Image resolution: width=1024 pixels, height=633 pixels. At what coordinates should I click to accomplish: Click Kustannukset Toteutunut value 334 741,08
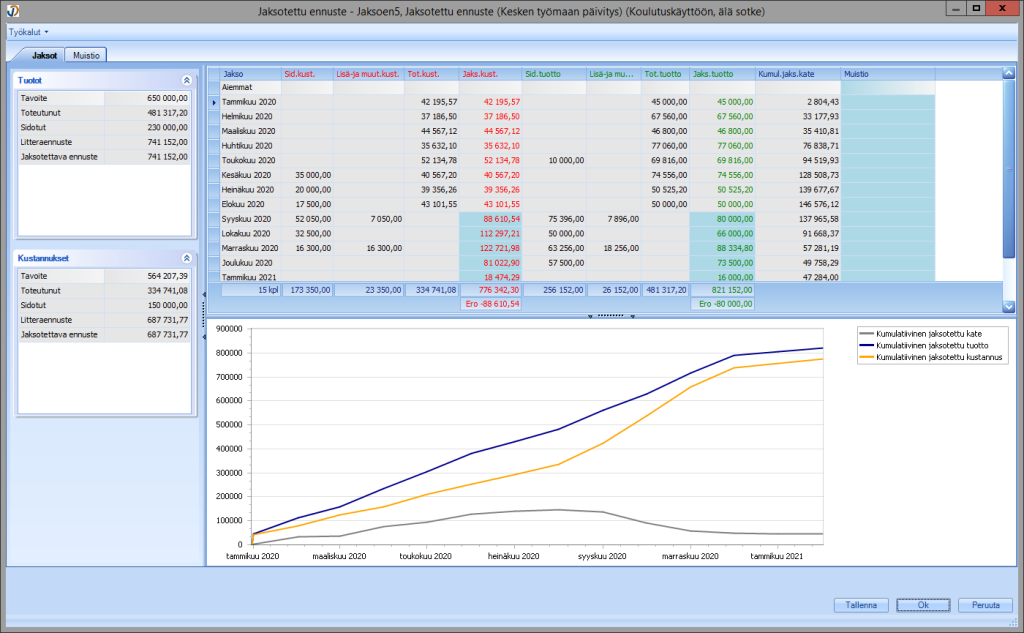148,291
